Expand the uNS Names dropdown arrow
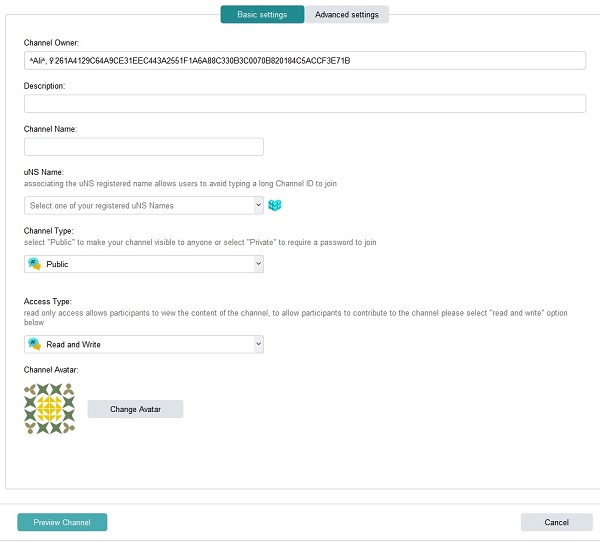The image size is (600, 542). tap(258, 205)
